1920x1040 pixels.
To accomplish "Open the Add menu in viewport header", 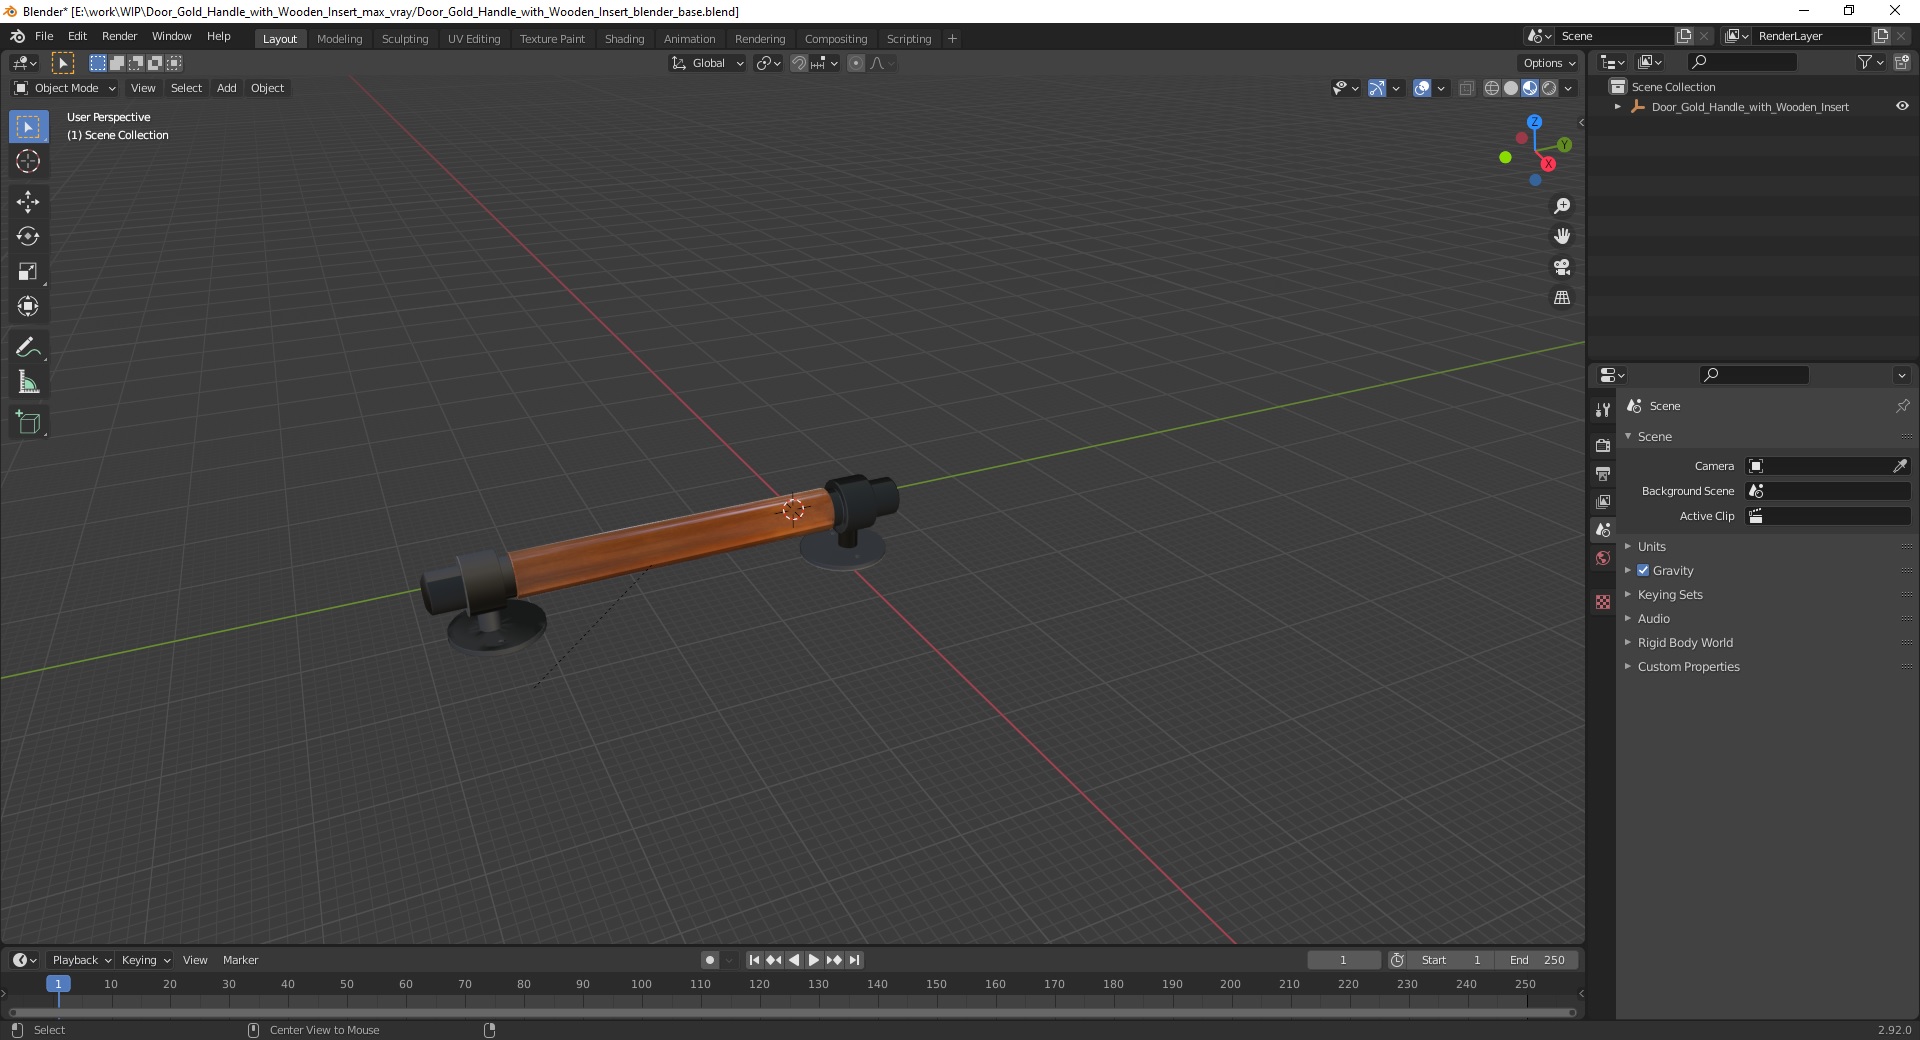I will coord(227,88).
